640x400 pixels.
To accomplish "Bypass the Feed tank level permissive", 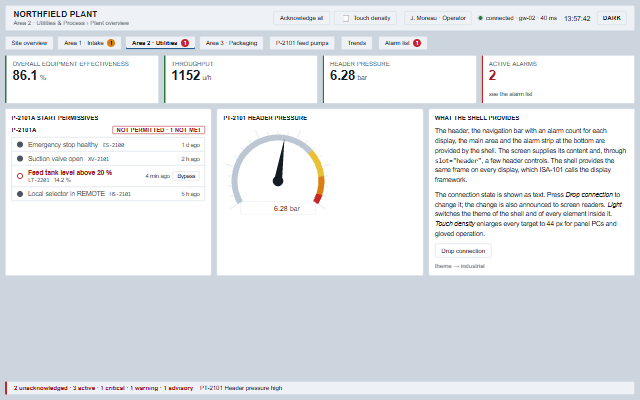I will [x=186, y=176].
